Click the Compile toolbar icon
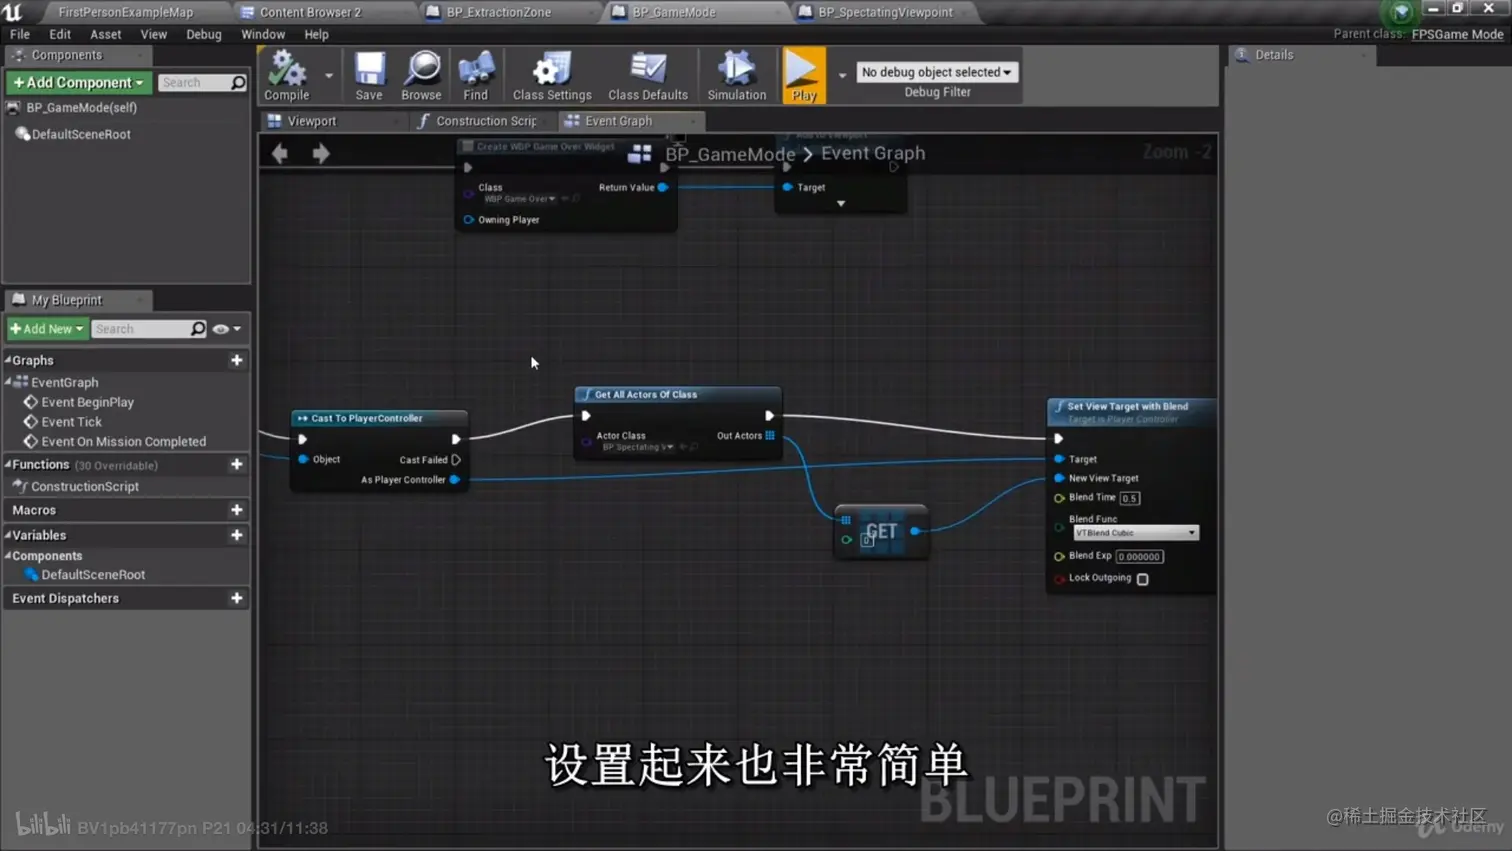 point(287,75)
